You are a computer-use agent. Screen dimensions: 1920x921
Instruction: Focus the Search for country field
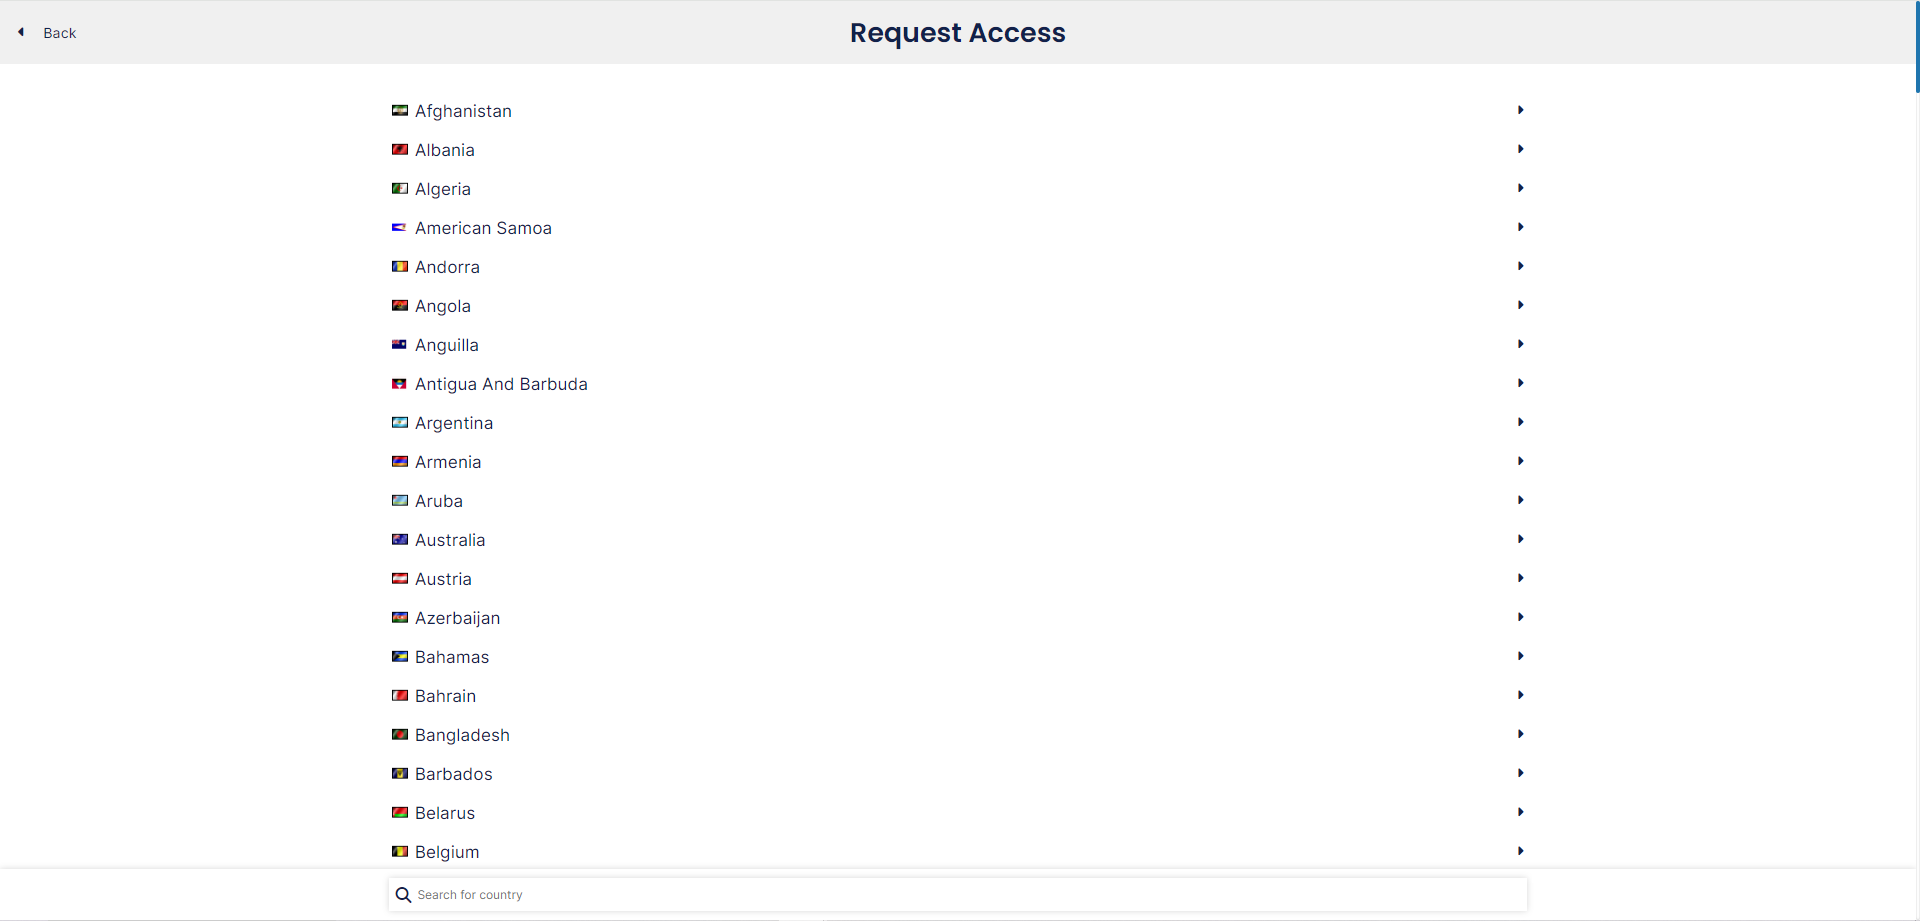[958, 895]
